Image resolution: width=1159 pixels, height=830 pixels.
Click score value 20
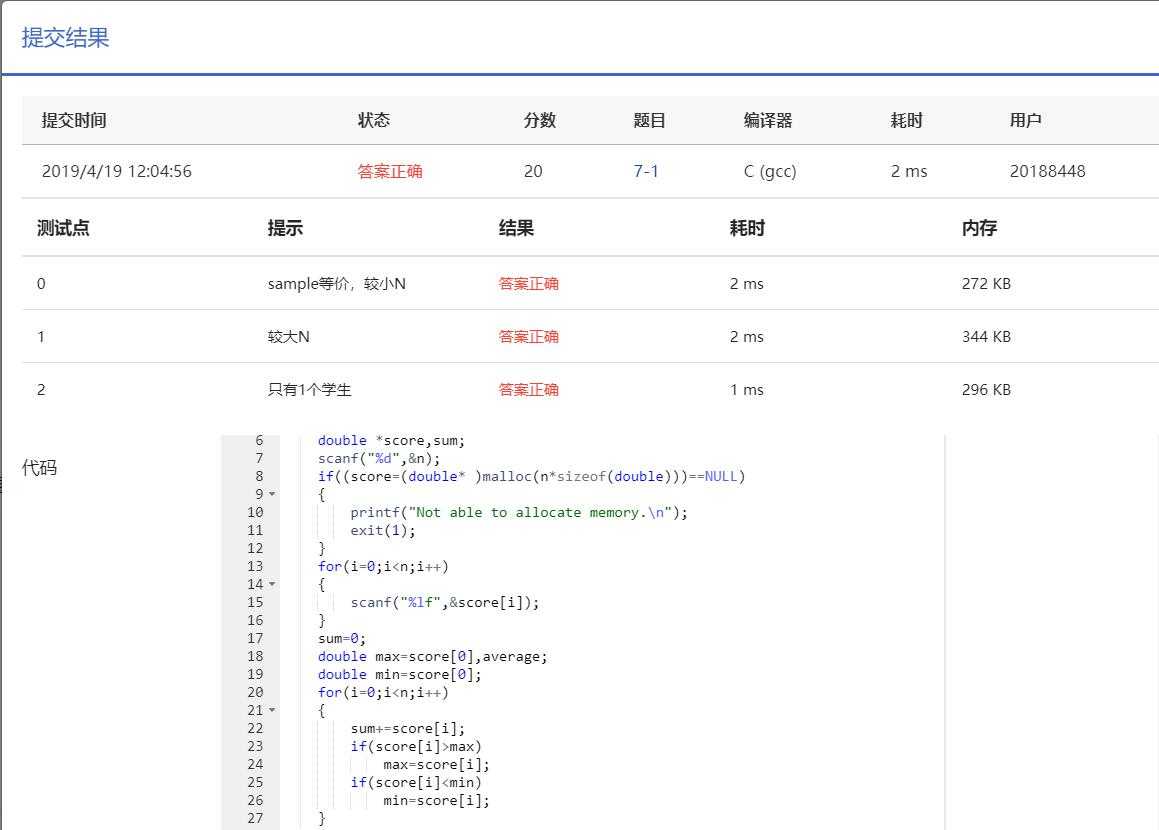533,171
